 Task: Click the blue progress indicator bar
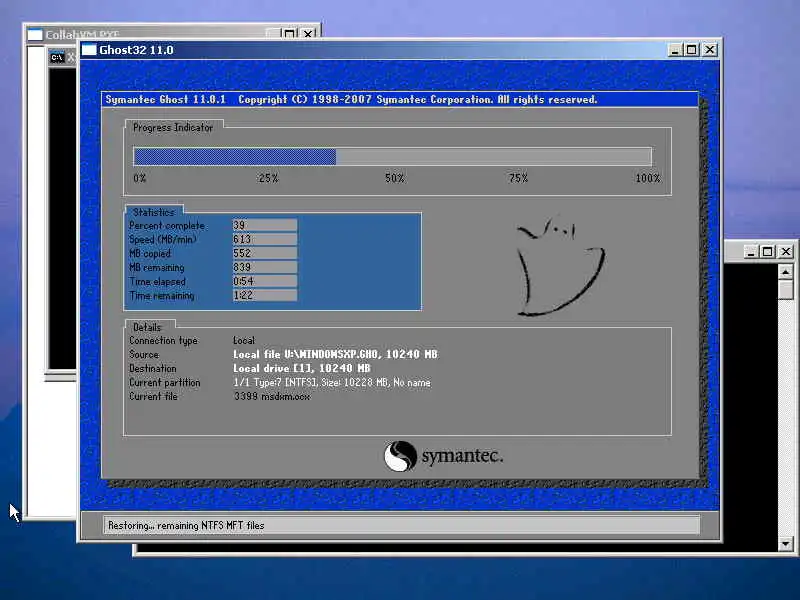click(235, 157)
